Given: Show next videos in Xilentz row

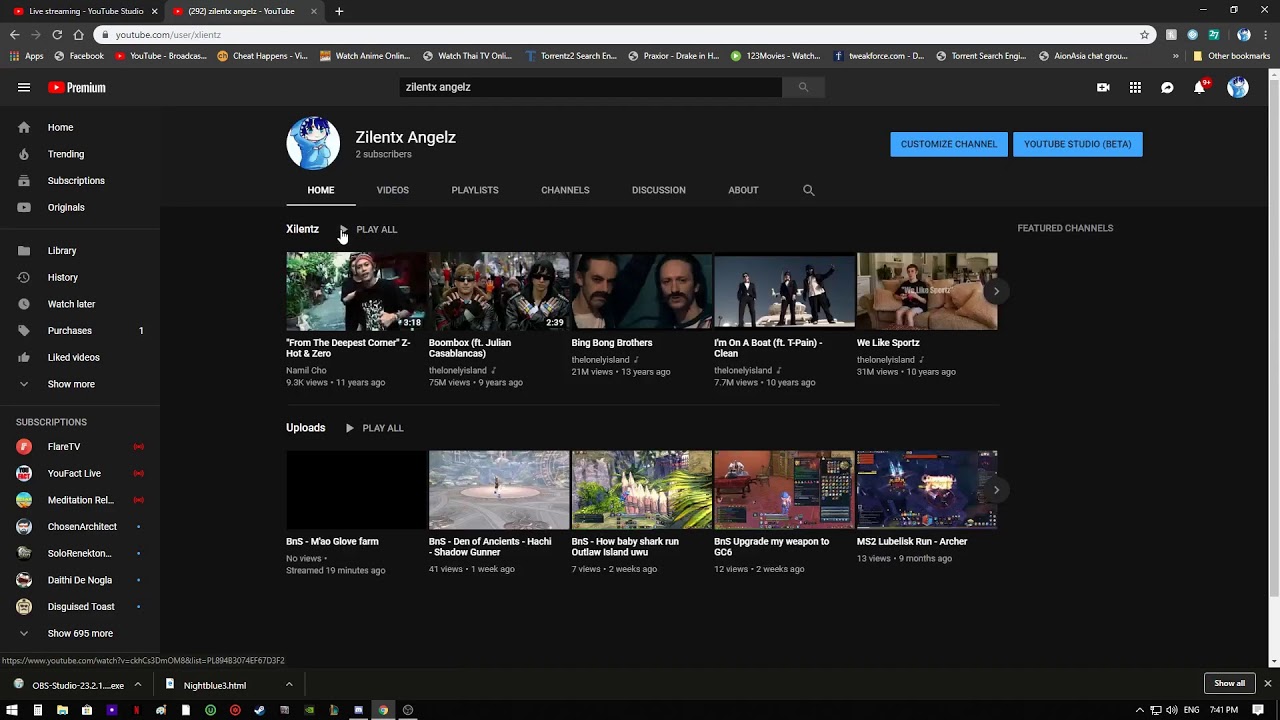Looking at the screenshot, I should point(996,291).
